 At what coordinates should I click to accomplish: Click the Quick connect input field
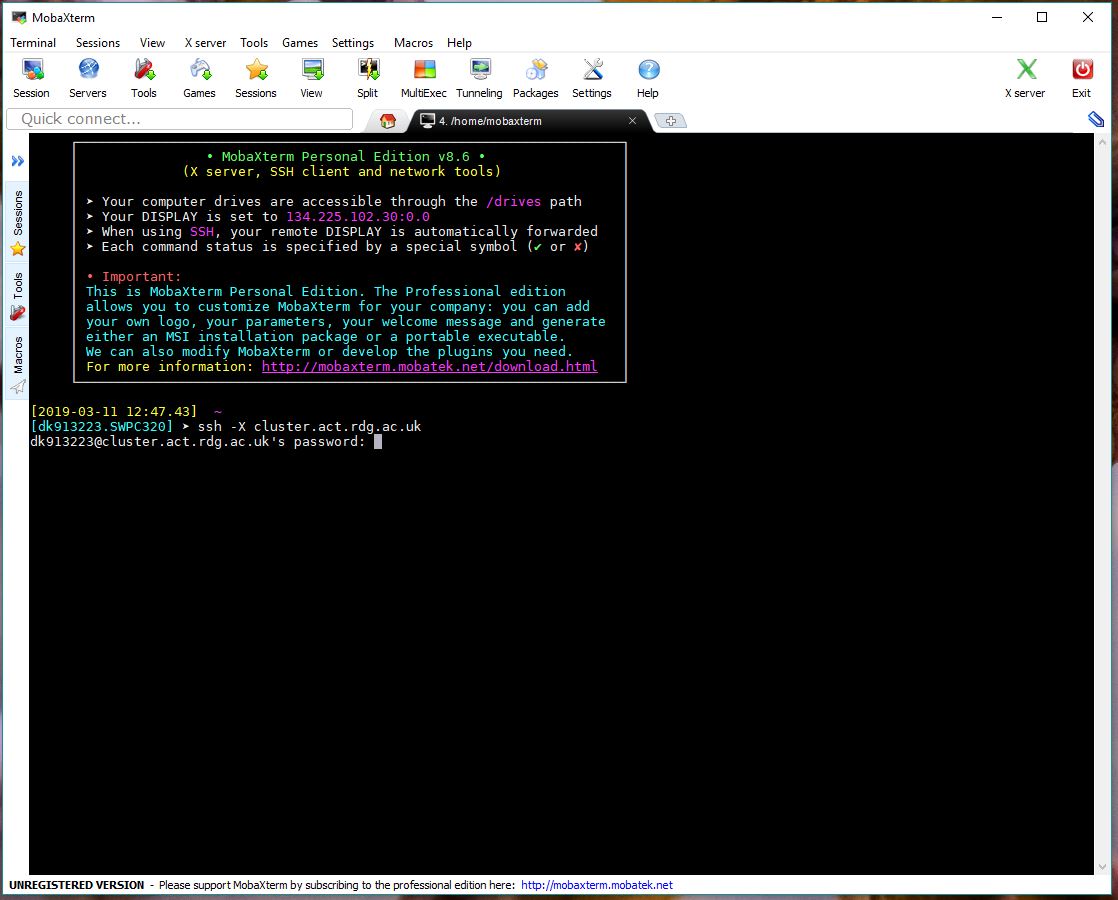(180, 119)
